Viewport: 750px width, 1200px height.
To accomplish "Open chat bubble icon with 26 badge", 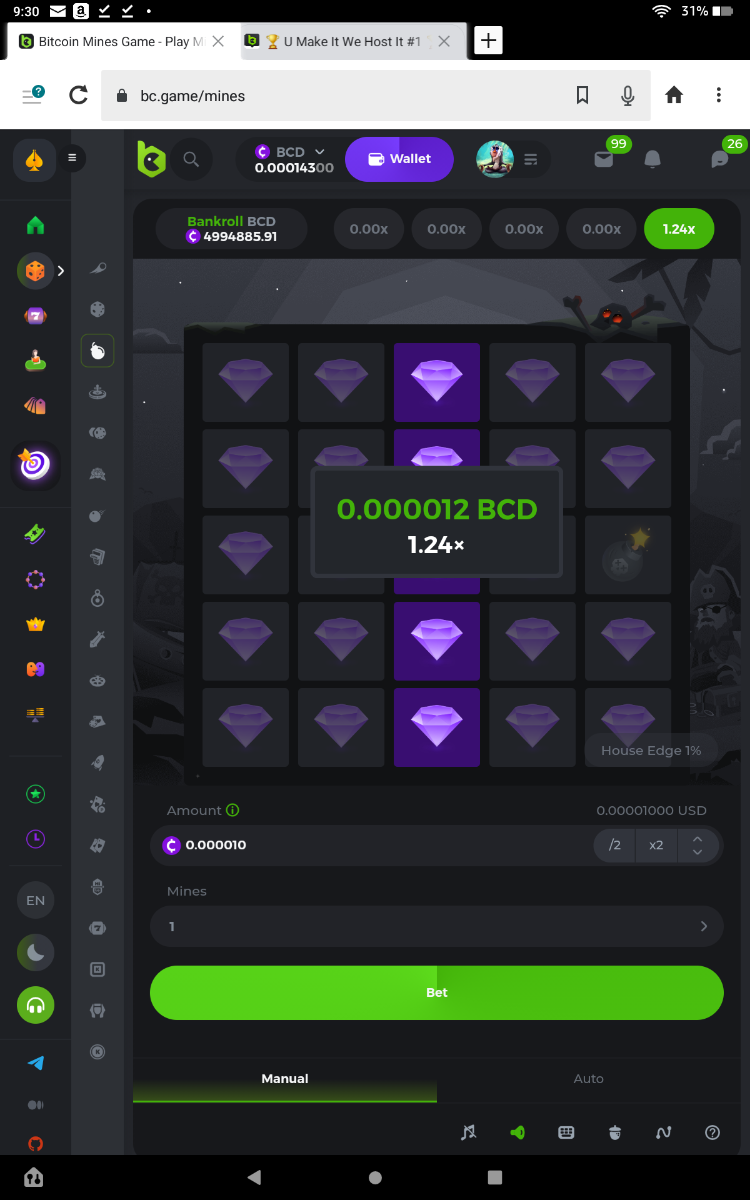I will [x=719, y=159].
